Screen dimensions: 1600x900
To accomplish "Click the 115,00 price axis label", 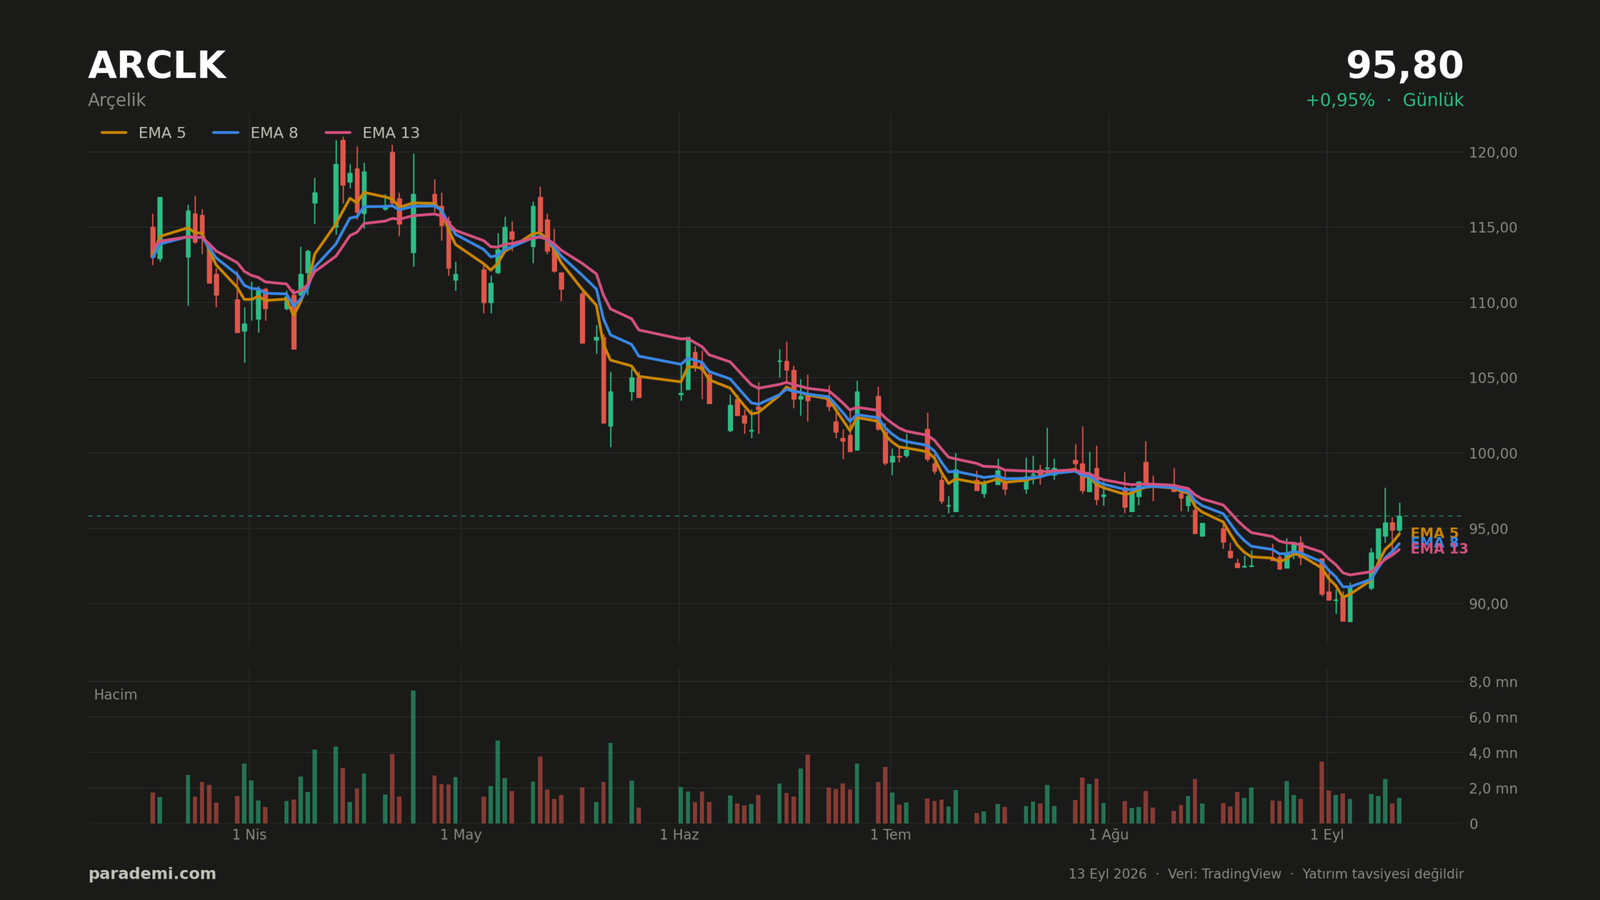I will pos(1493,228).
